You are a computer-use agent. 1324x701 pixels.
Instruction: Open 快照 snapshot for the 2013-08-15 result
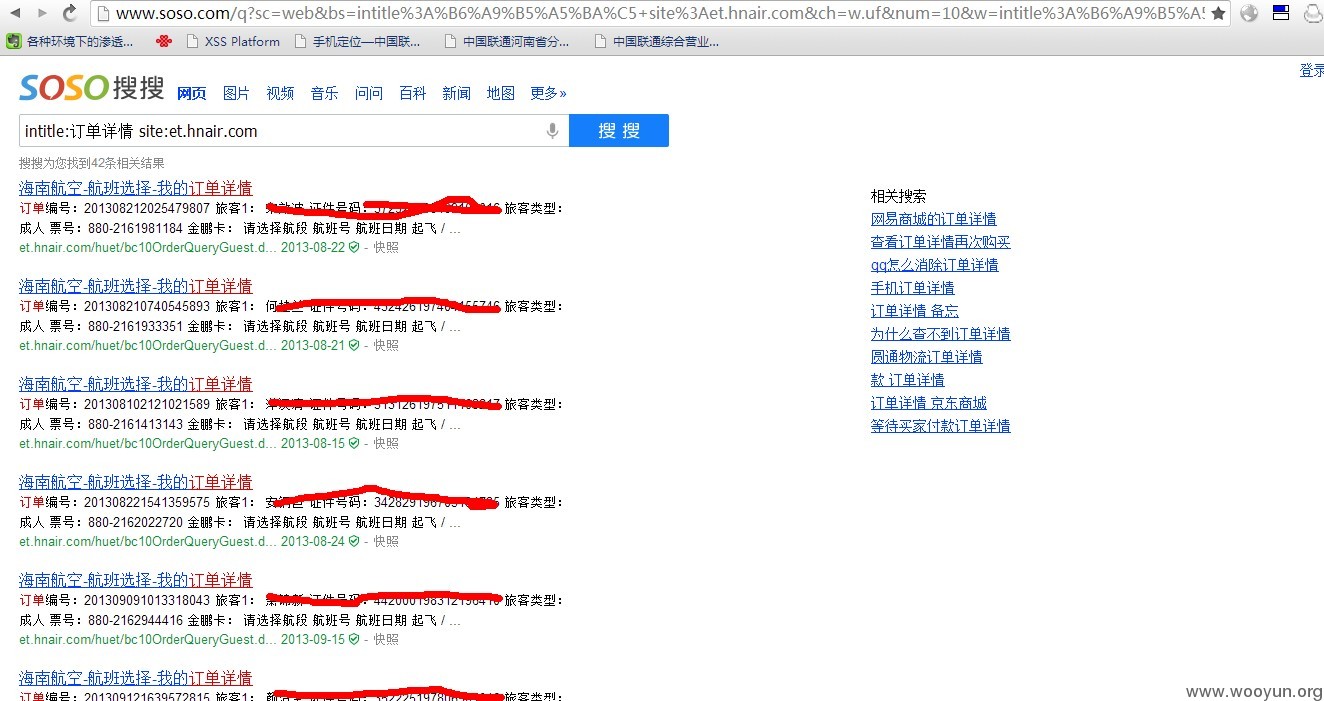pyautogui.click(x=386, y=443)
